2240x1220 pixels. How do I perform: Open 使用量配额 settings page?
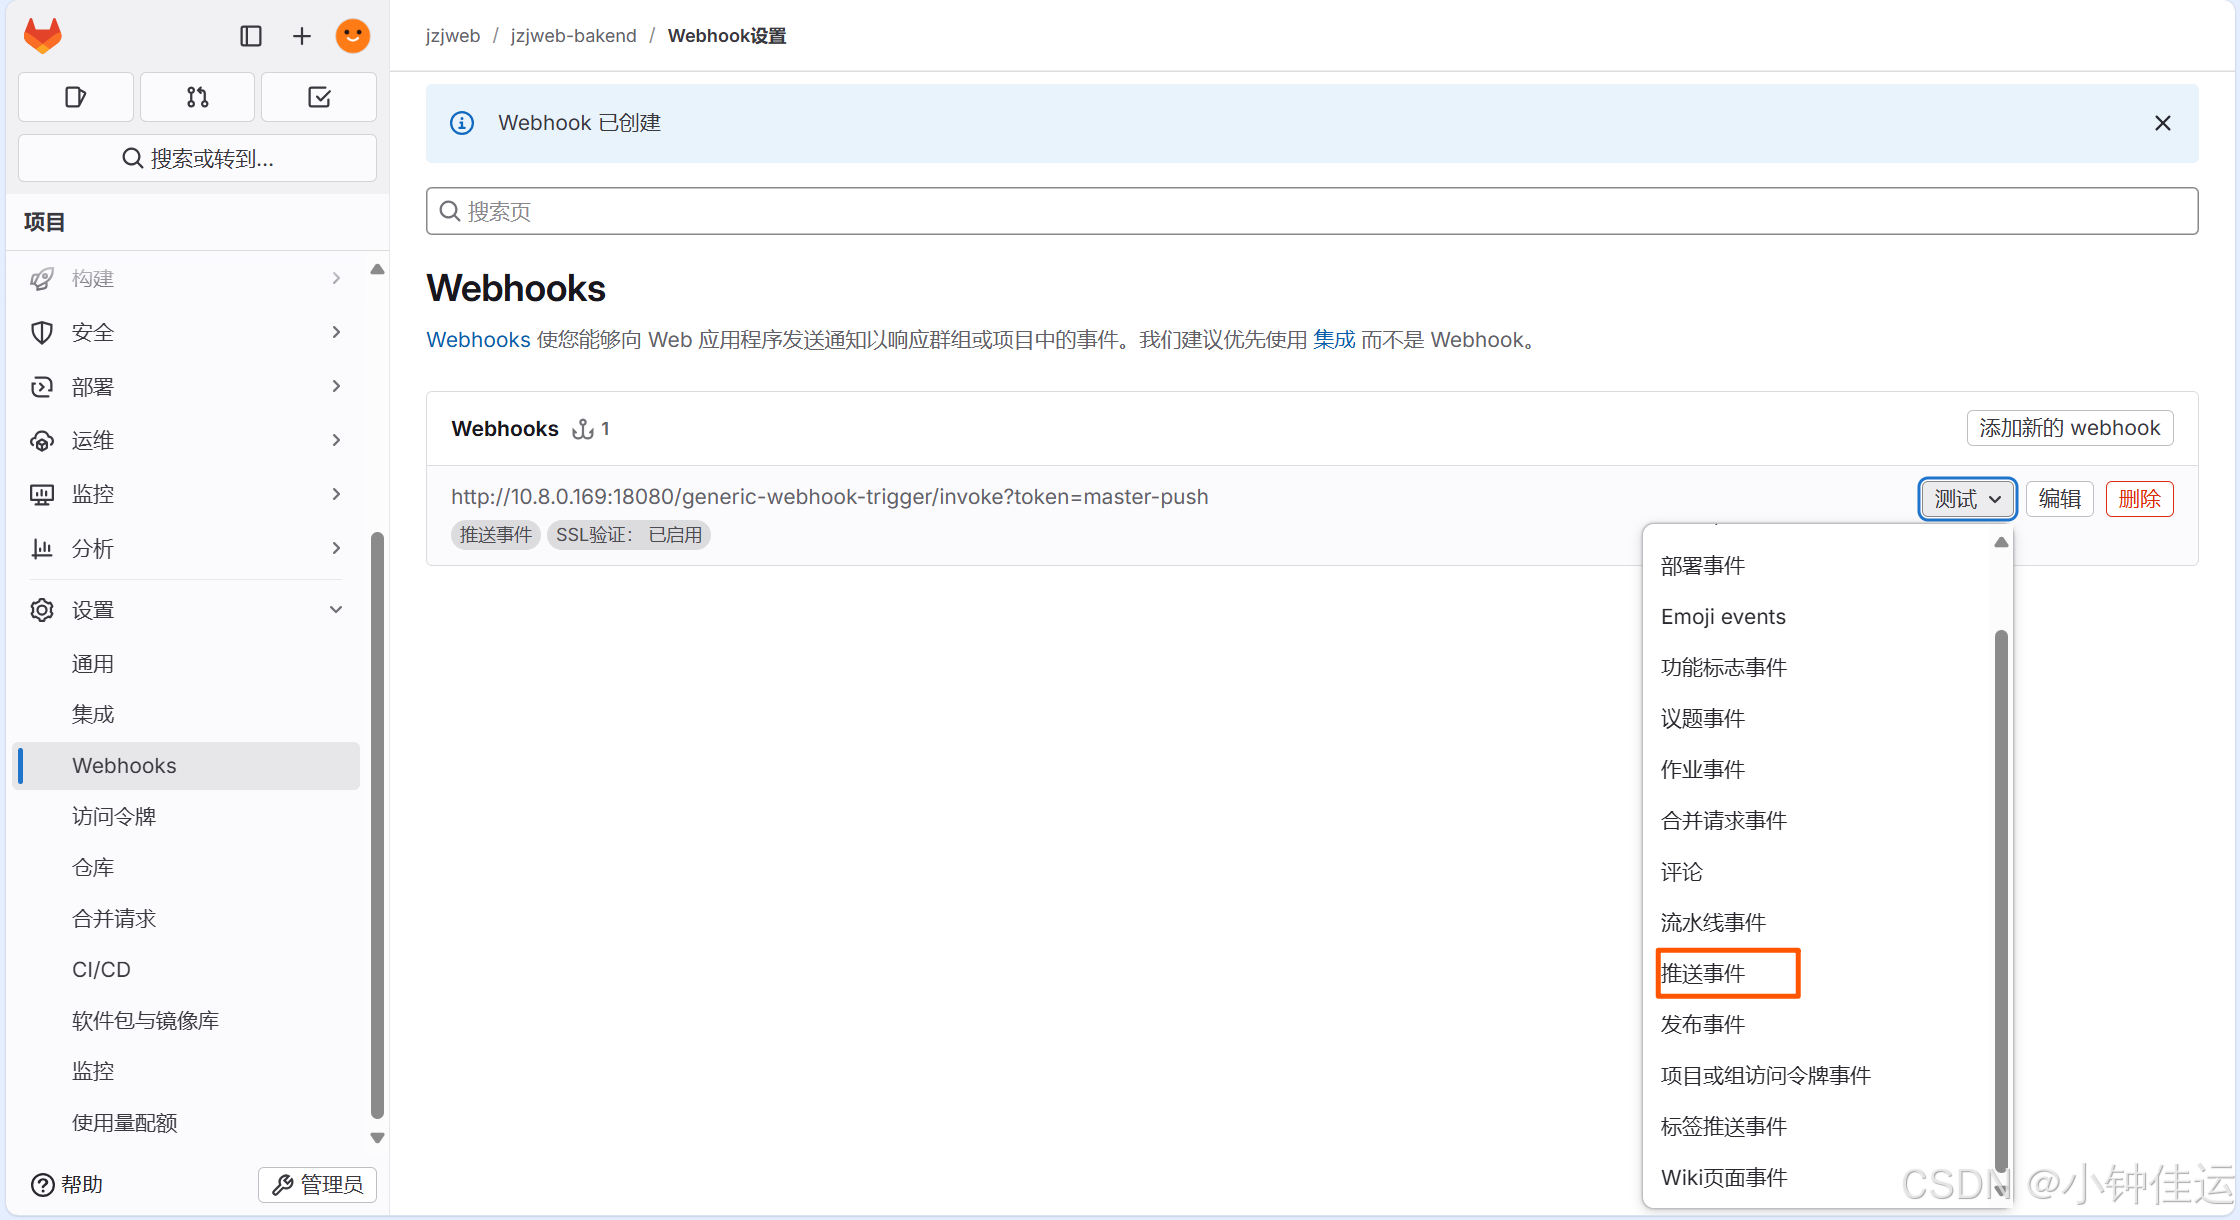pos(188,1122)
